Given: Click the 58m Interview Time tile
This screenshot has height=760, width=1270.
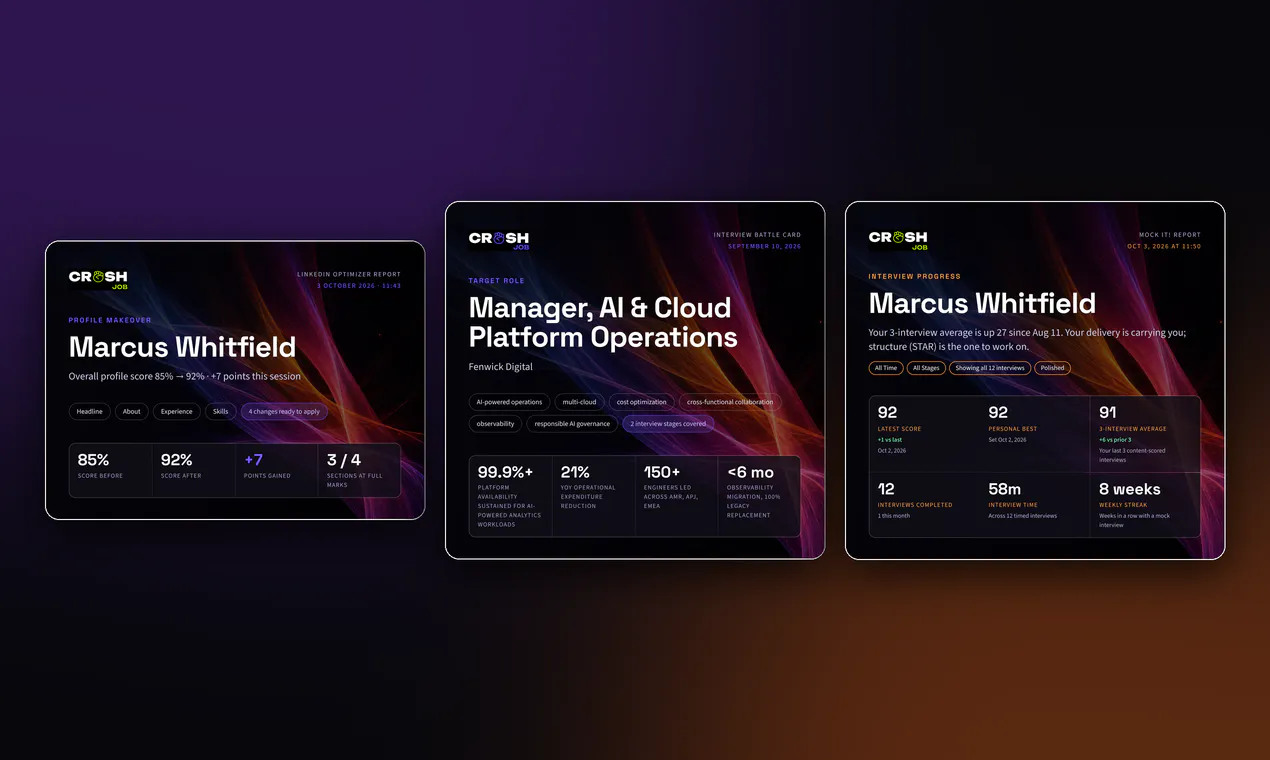Looking at the screenshot, I should [x=1034, y=505].
